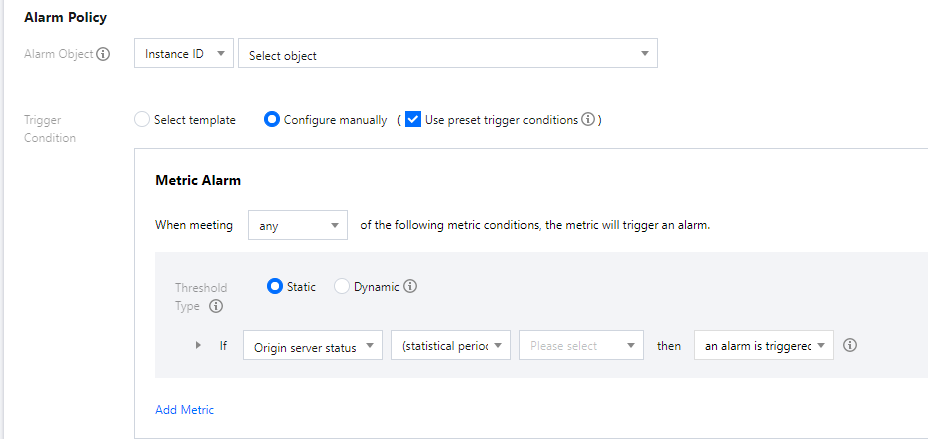
Task: Choose the Configure manually radio option
Action: (271, 120)
